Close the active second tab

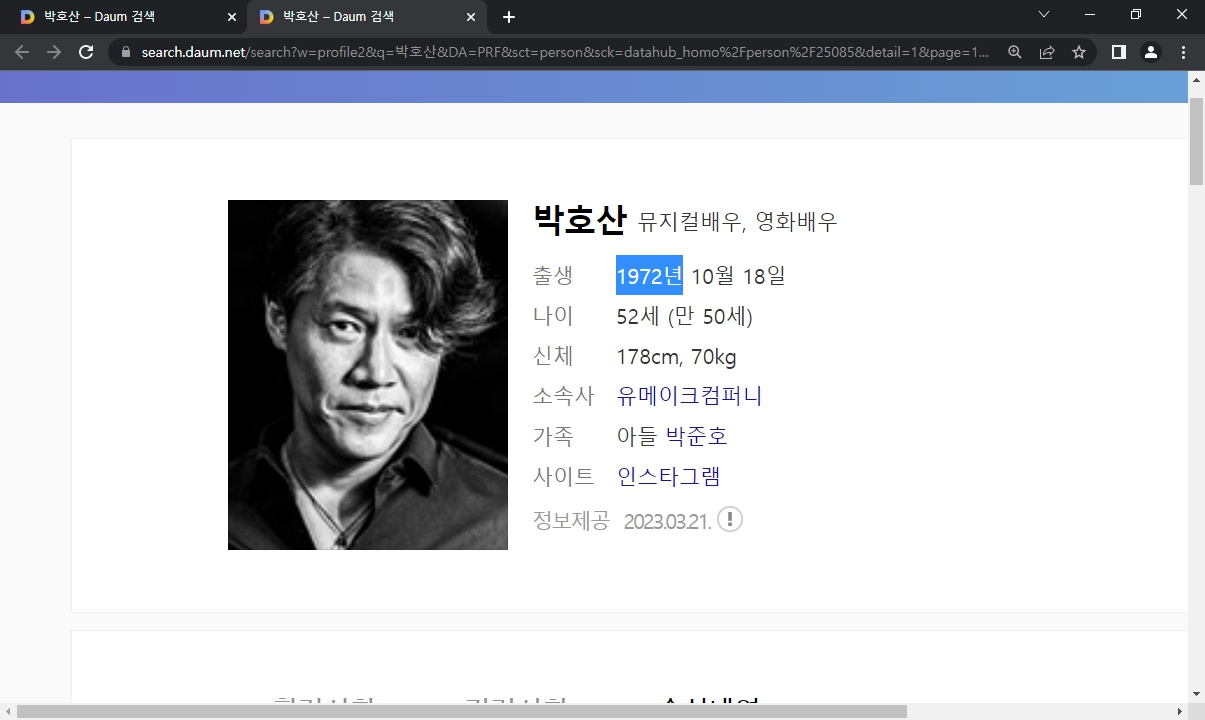click(470, 17)
